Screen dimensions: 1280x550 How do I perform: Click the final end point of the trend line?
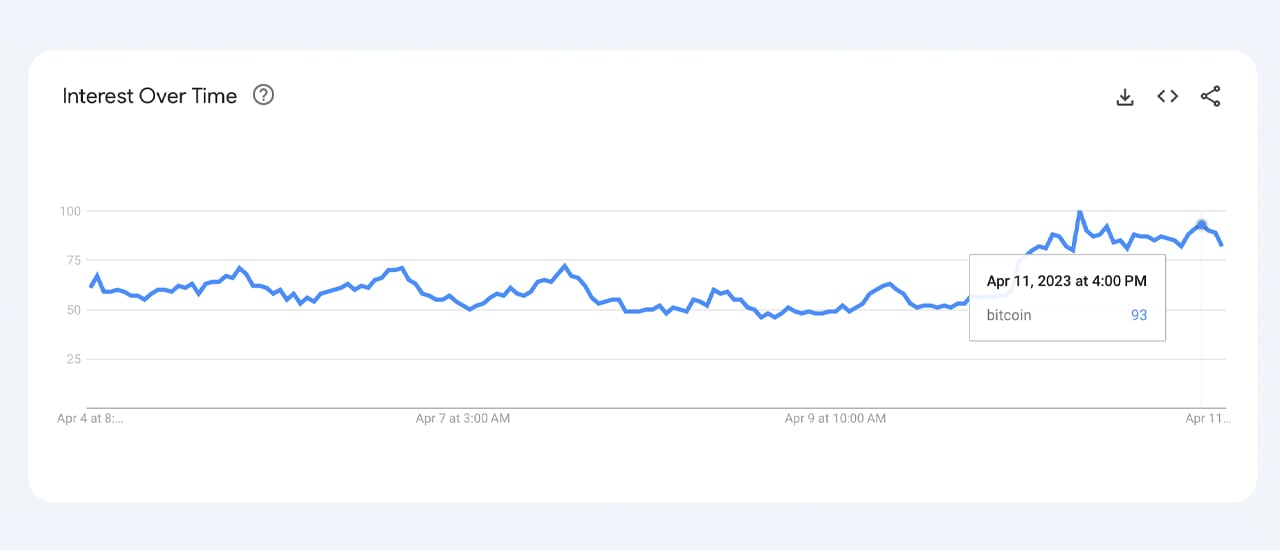1221,244
